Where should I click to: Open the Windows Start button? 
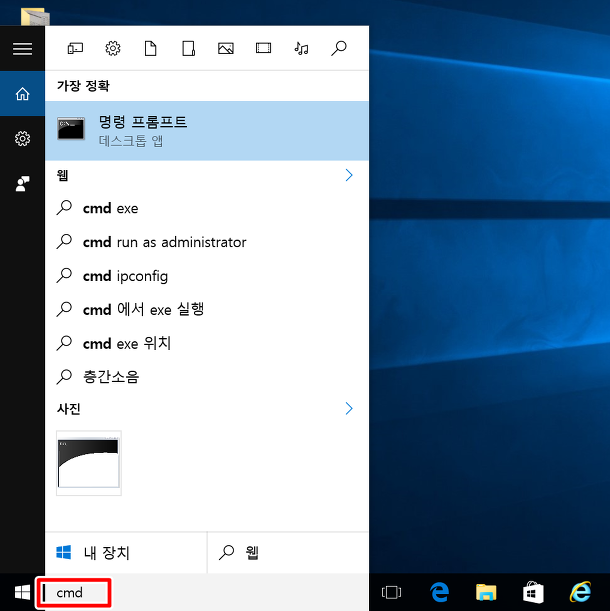click(x=22, y=593)
